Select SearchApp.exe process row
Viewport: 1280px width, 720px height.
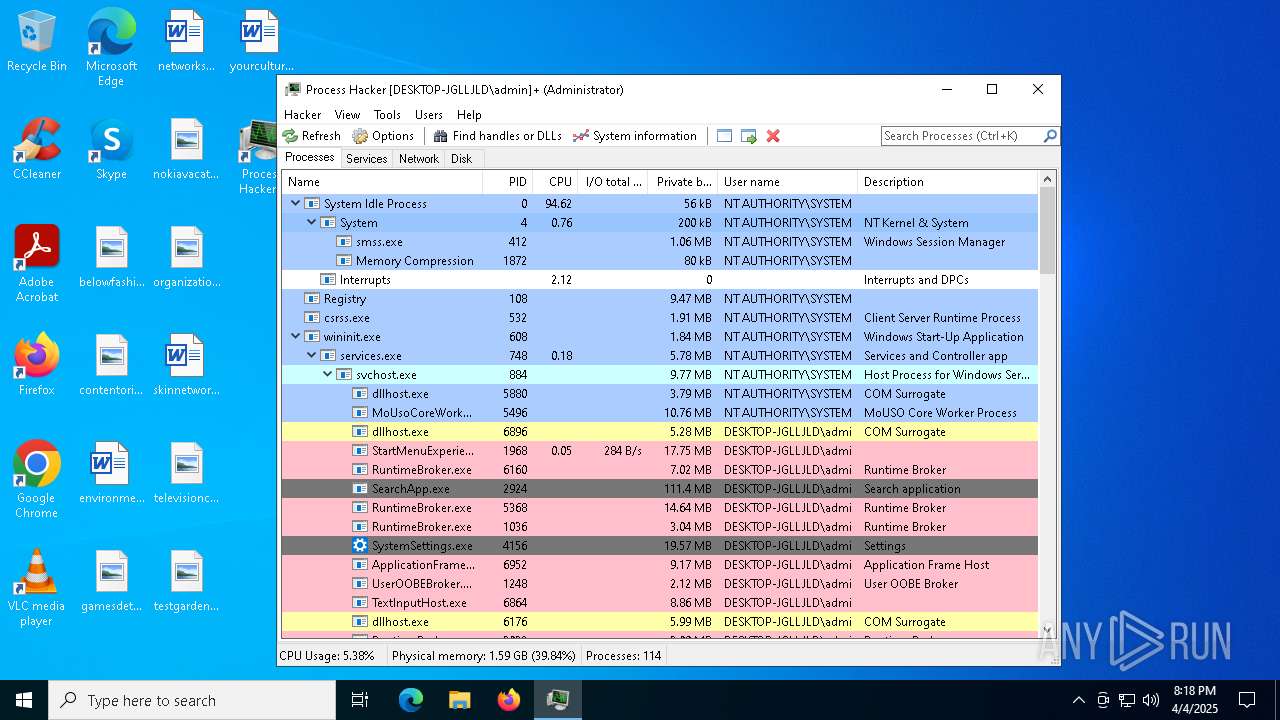(660, 489)
